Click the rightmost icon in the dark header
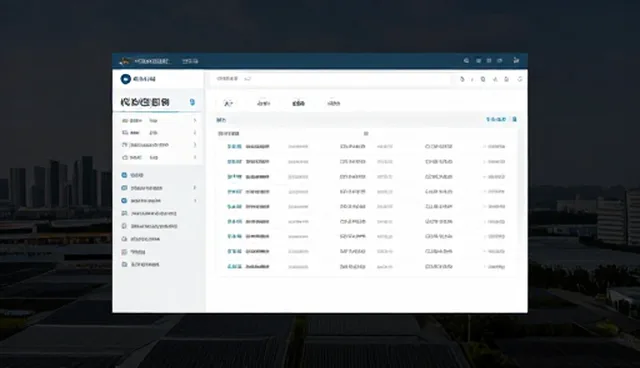Viewport: 640px width, 368px height. (x=516, y=61)
